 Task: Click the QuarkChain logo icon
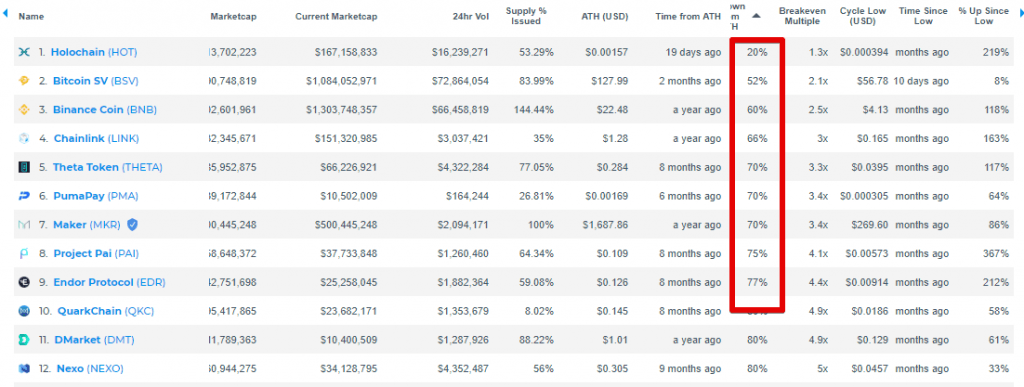click(x=24, y=311)
